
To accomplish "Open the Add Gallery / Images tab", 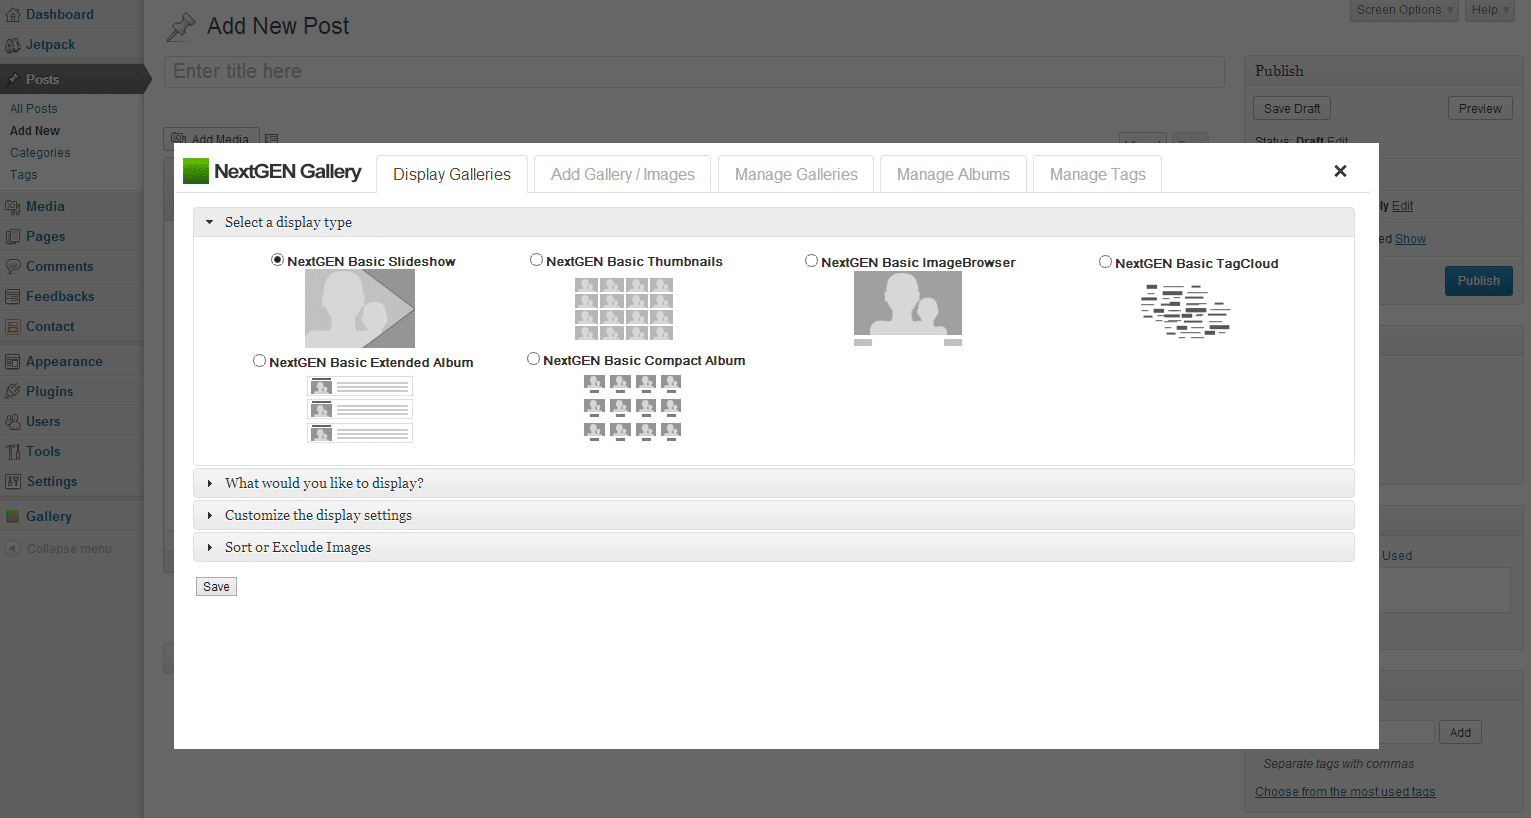I will click(622, 174).
